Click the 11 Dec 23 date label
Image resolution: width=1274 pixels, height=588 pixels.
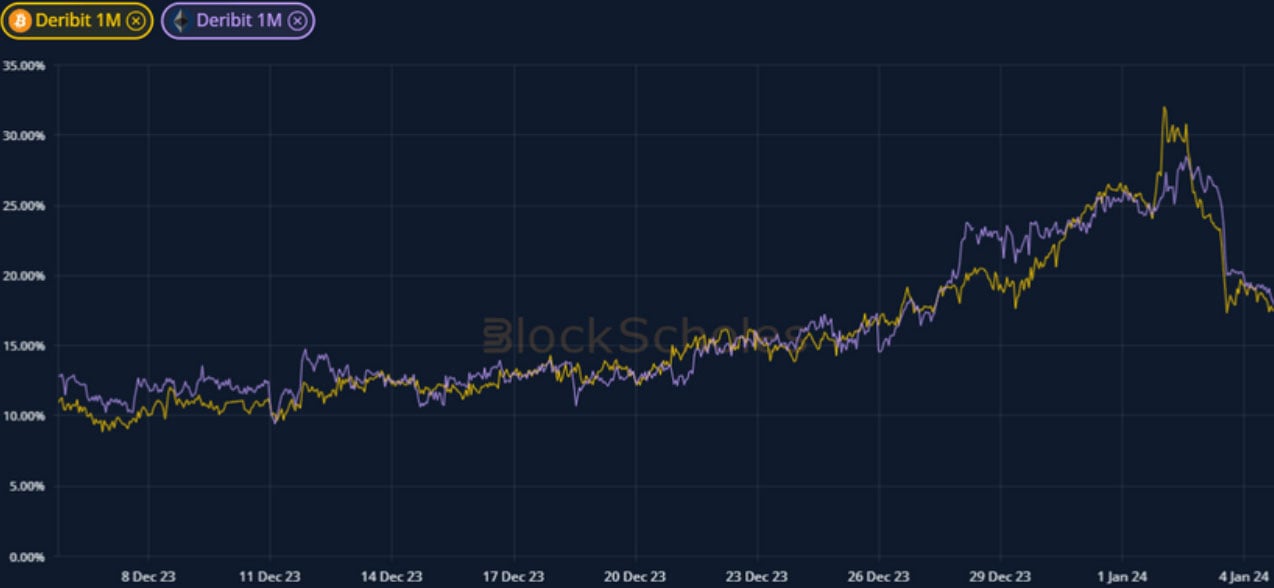[270, 576]
